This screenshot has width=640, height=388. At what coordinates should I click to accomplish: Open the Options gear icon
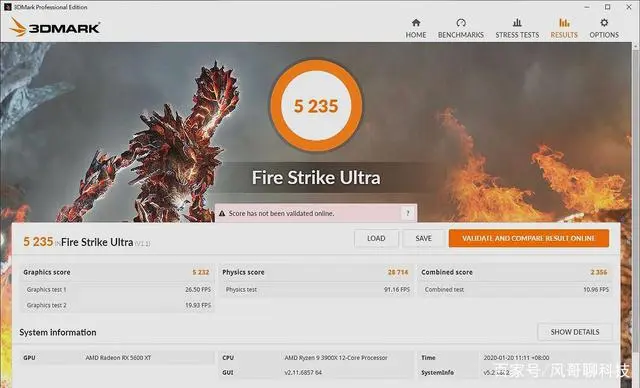click(x=604, y=22)
